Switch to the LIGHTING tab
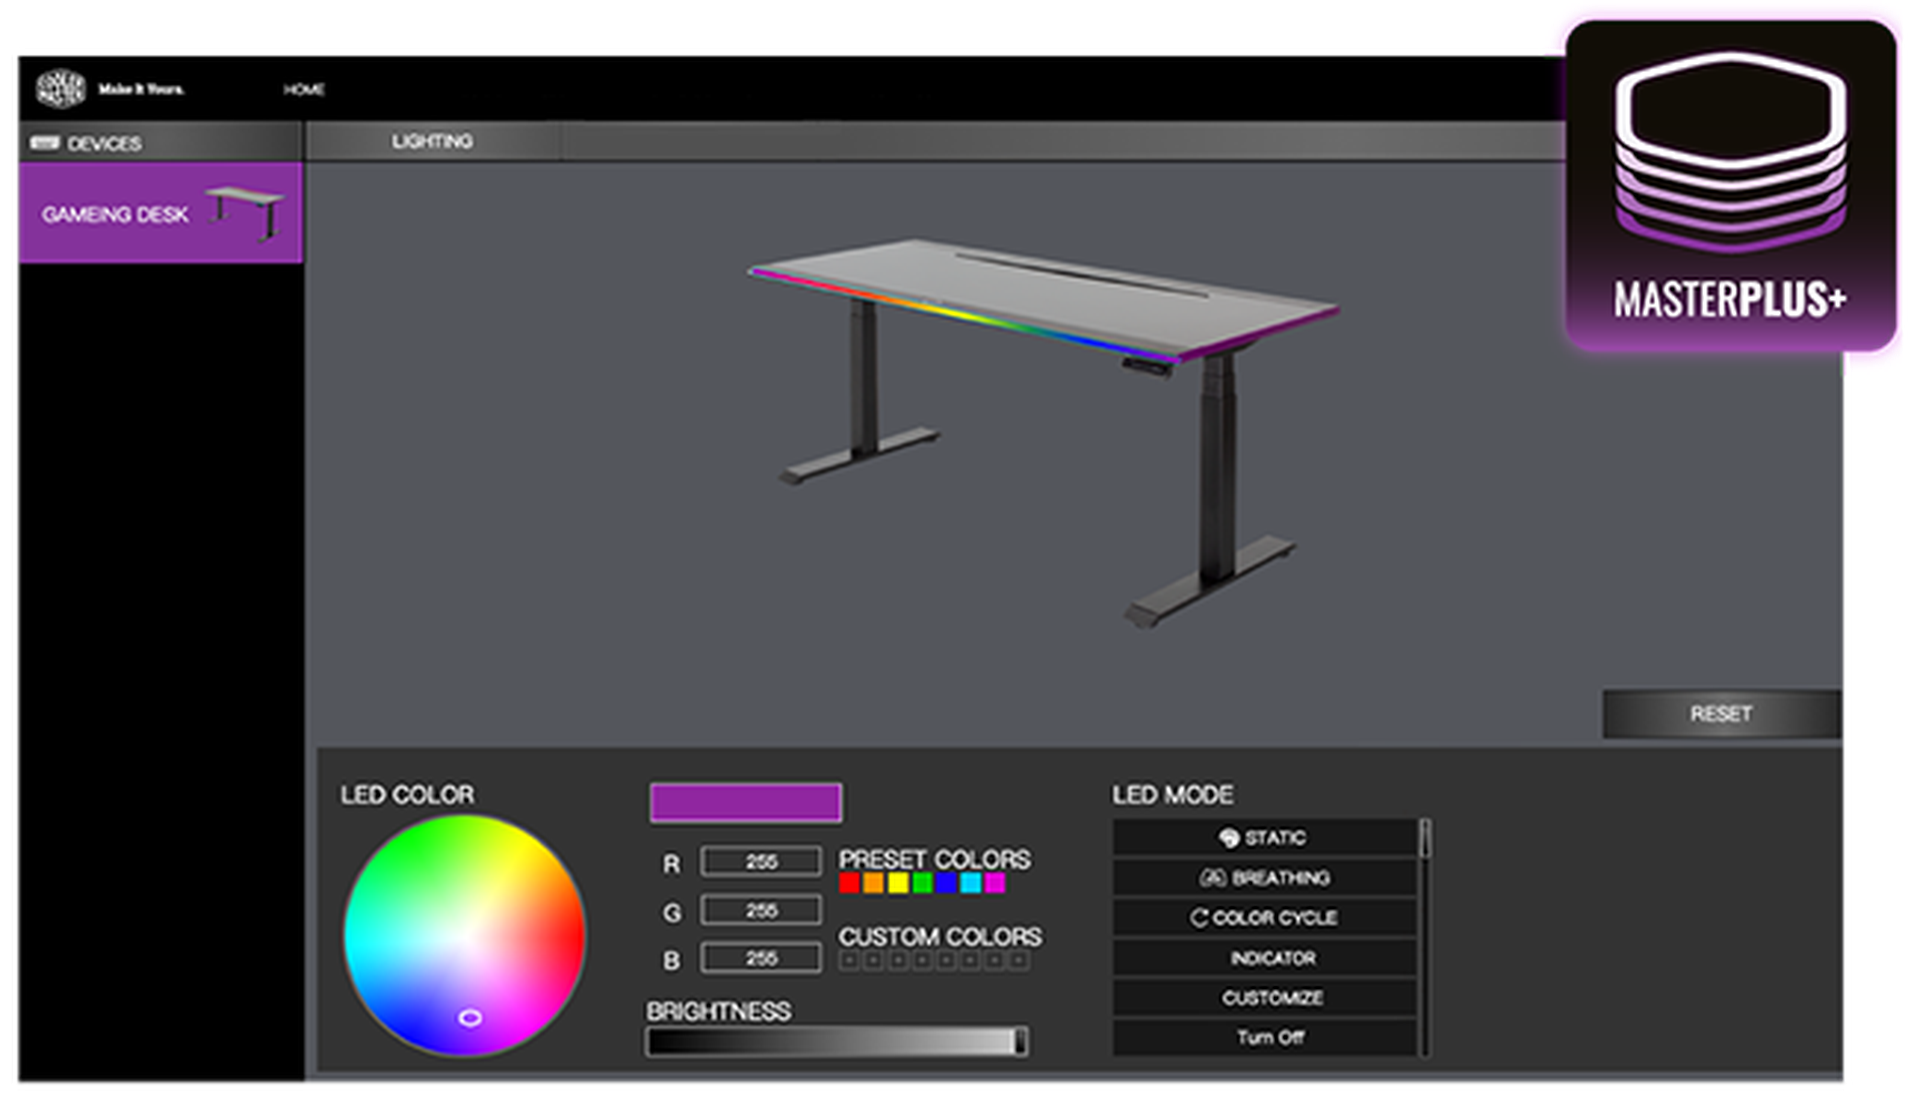The image size is (1920, 1120). (432, 141)
